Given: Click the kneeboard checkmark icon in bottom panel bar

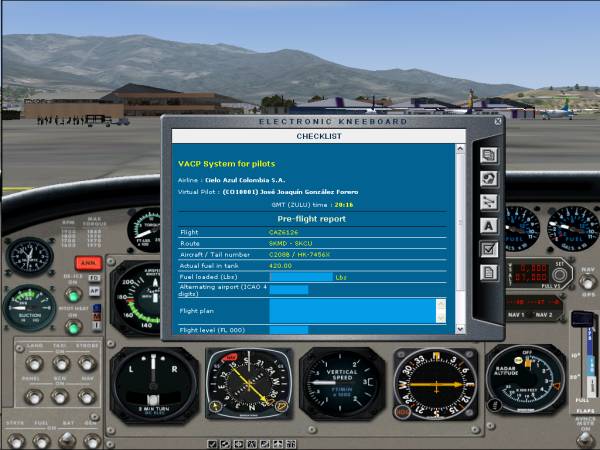Looking at the screenshot, I should pyautogui.click(x=212, y=444).
